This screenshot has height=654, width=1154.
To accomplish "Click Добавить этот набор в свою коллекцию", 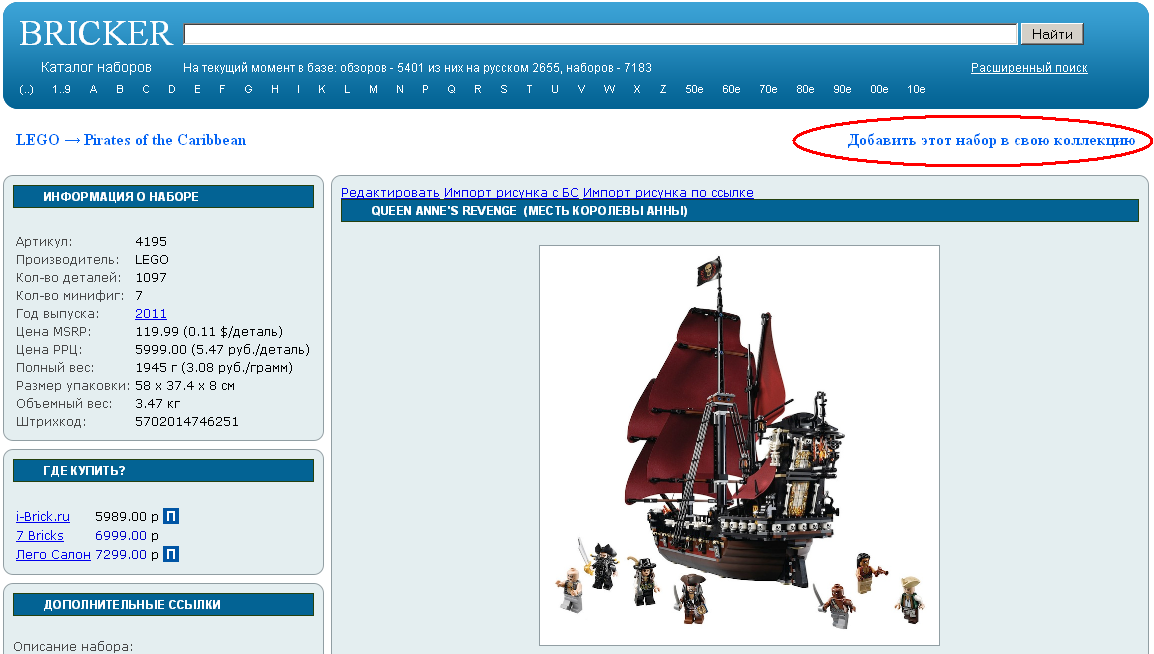I will point(991,140).
